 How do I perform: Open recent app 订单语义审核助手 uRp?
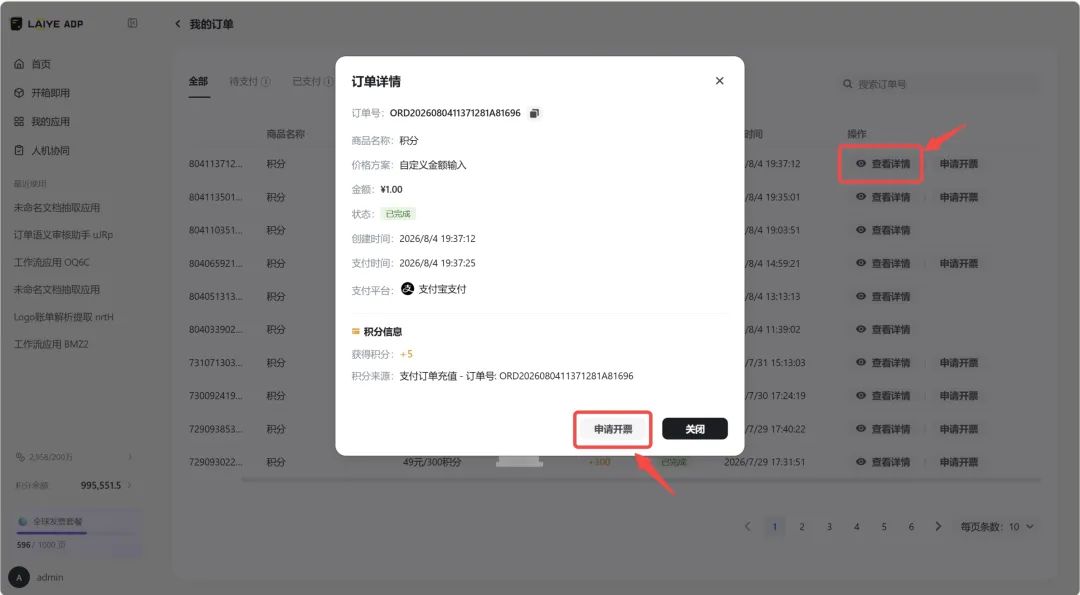[x=63, y=235]
